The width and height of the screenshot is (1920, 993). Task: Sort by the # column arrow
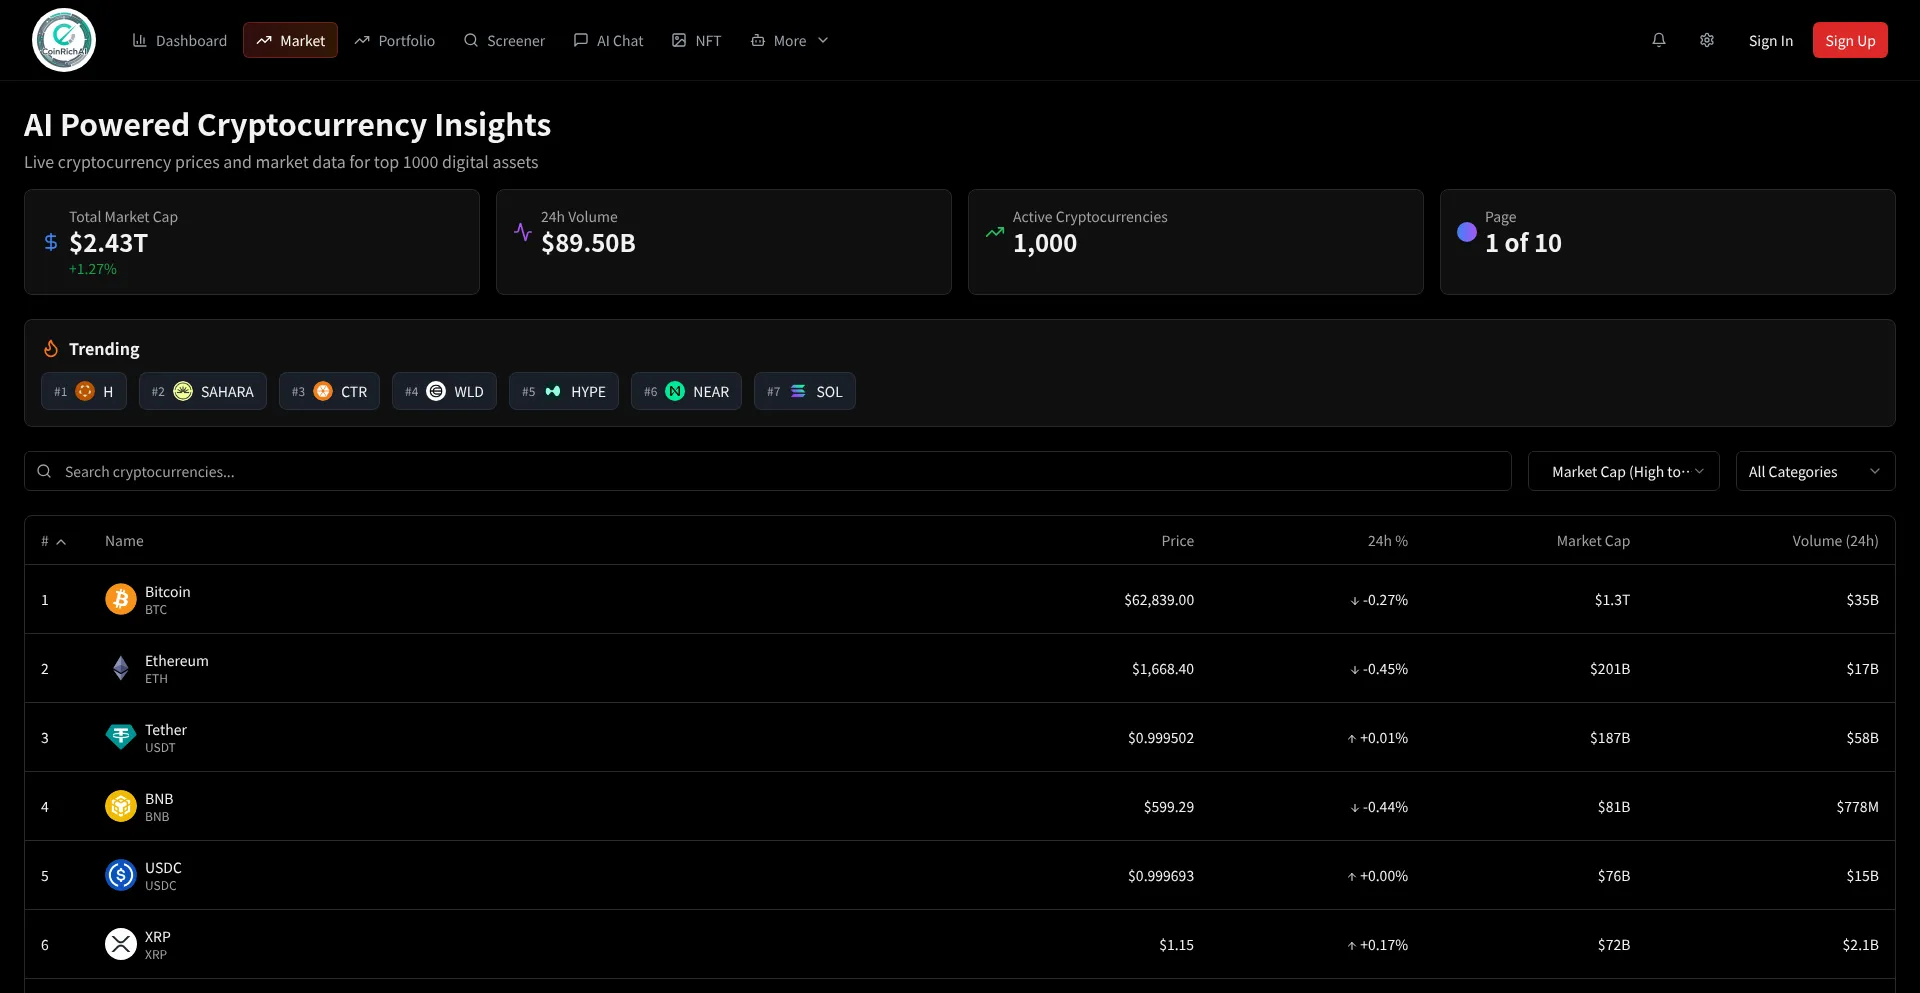61,541
